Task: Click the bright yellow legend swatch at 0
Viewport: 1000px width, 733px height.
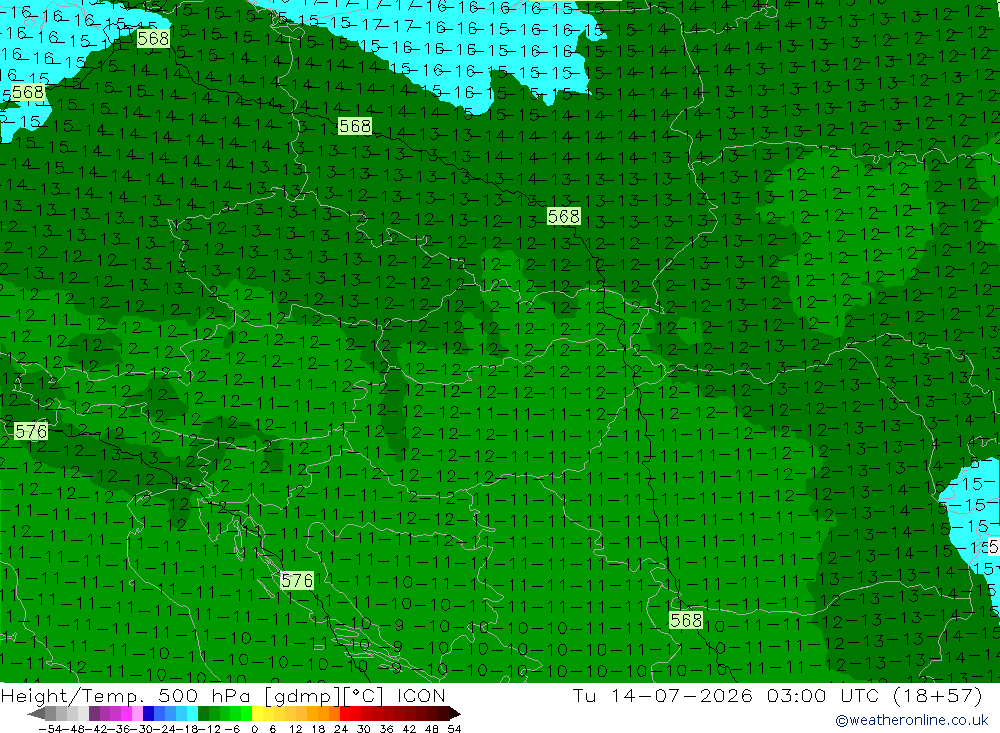Action: tap(258, 714)
